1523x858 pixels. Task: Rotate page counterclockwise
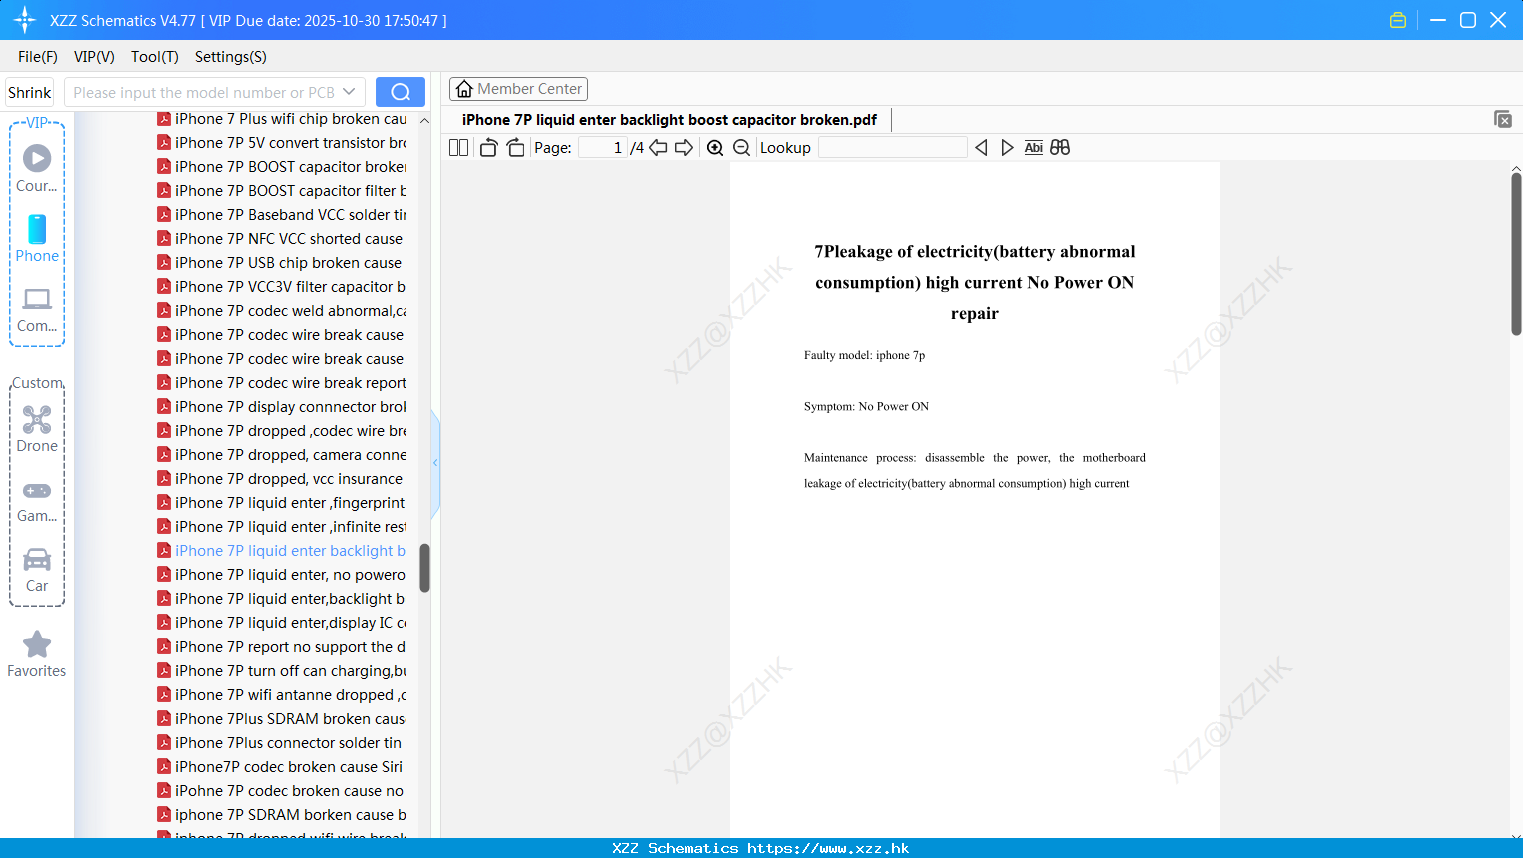pyautogui.click(x=488, y=147)
